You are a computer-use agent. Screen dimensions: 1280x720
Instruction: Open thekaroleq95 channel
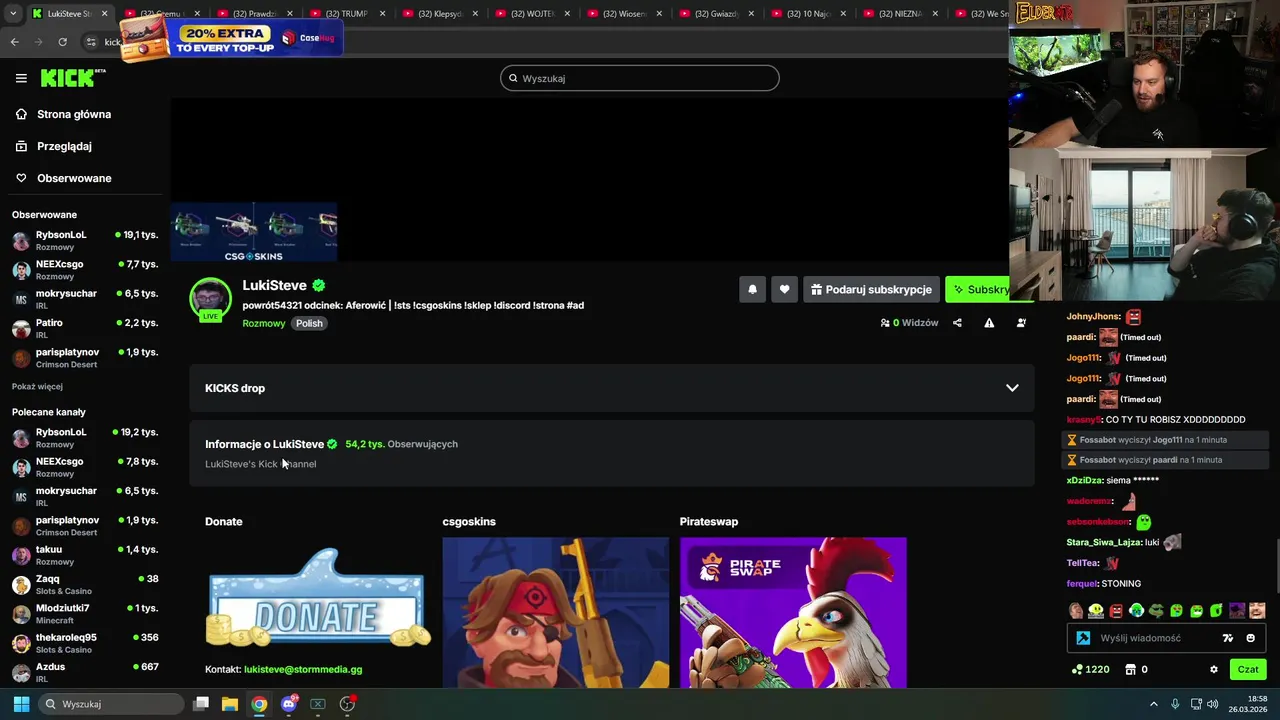[85, 643]
